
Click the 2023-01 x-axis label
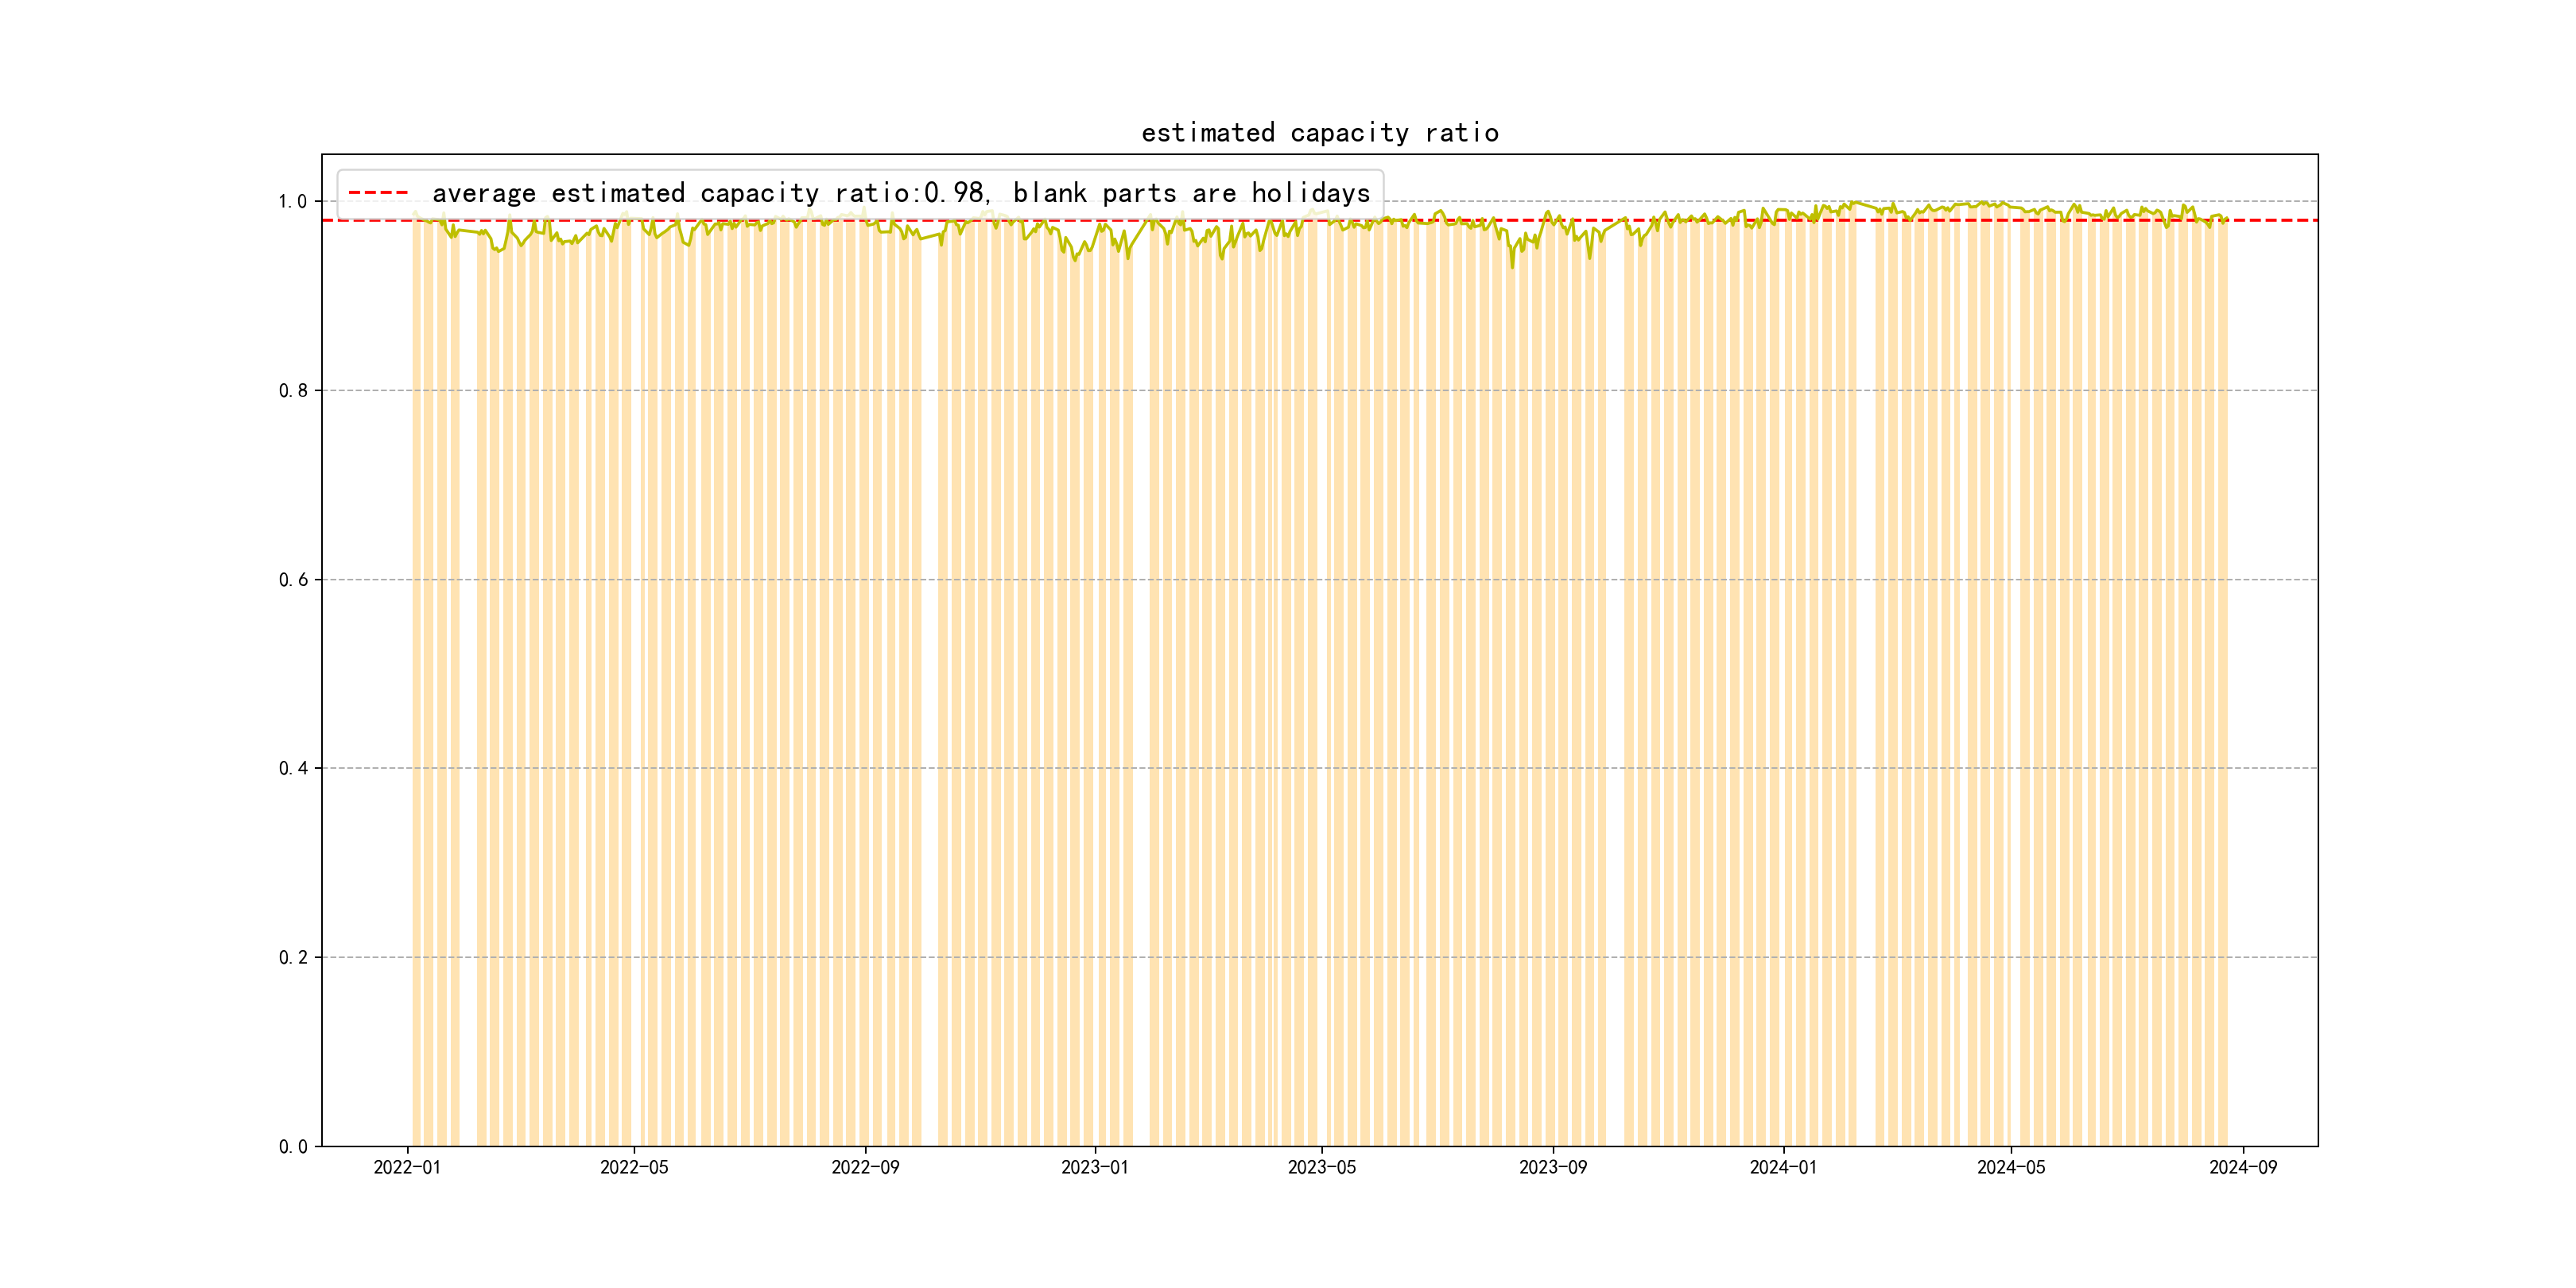(x=1094, y=1167)
